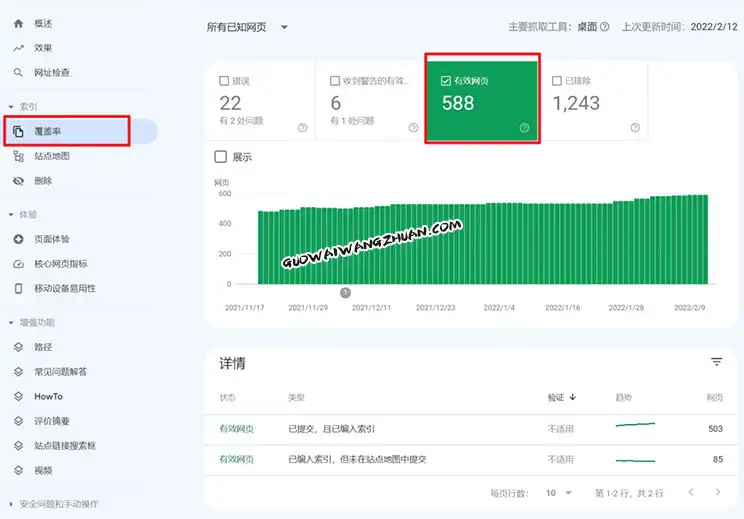Click the 类型 column header
Viewport: 744px width, 519px height.
[296, 398]
